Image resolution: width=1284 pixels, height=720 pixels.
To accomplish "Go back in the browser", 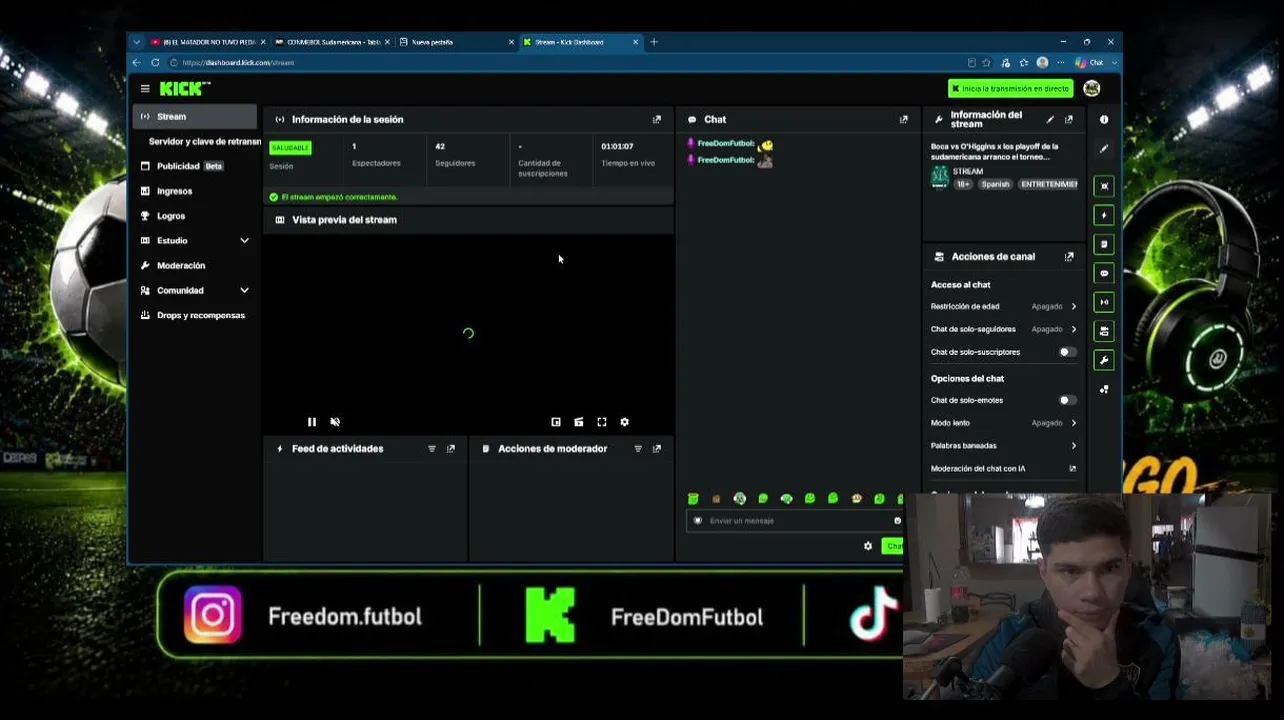I will pyautogui.click(x=137, y=63).
